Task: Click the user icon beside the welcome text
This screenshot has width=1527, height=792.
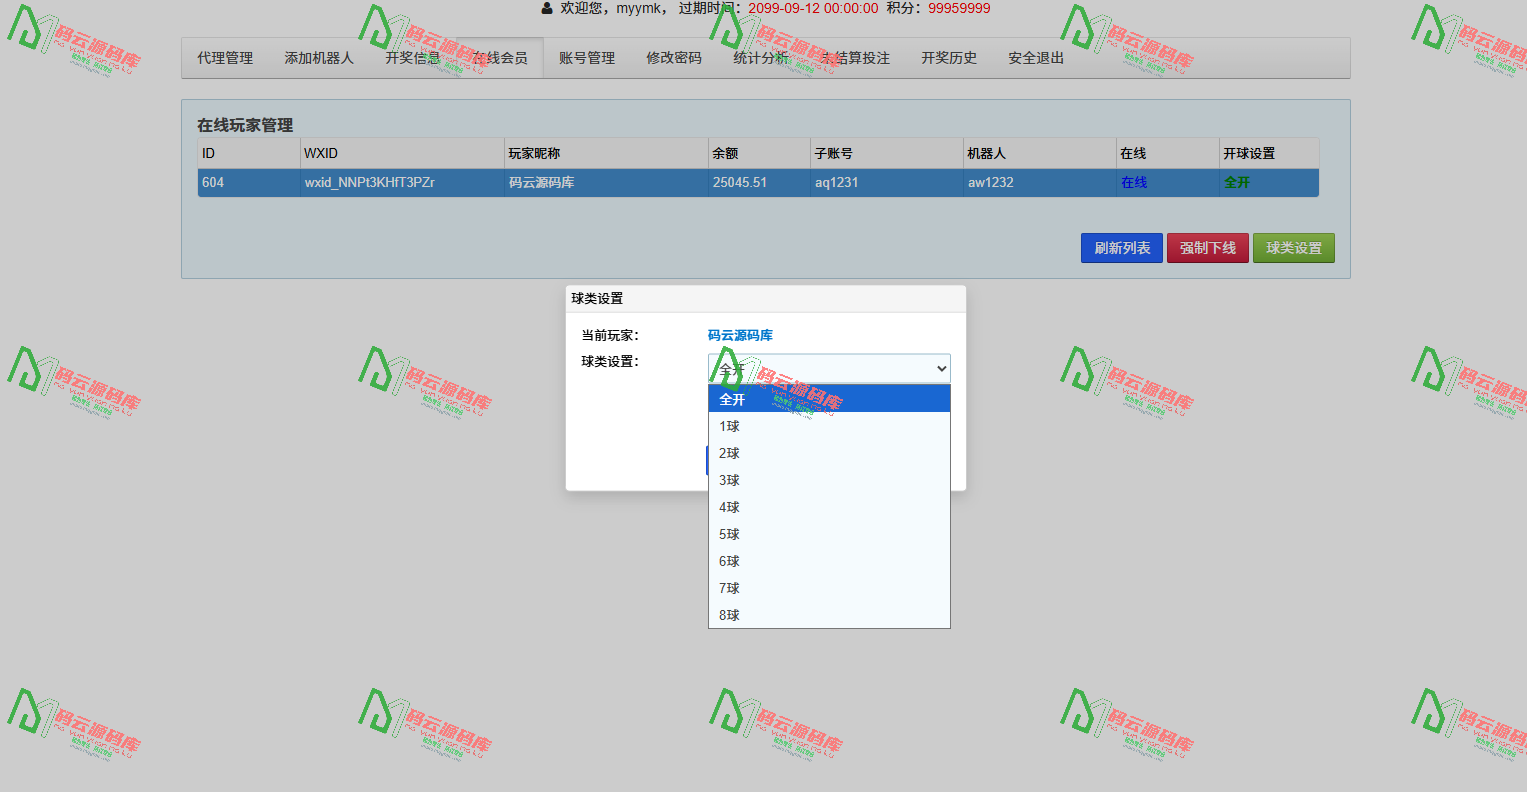Action: click(x=547, y=9)
